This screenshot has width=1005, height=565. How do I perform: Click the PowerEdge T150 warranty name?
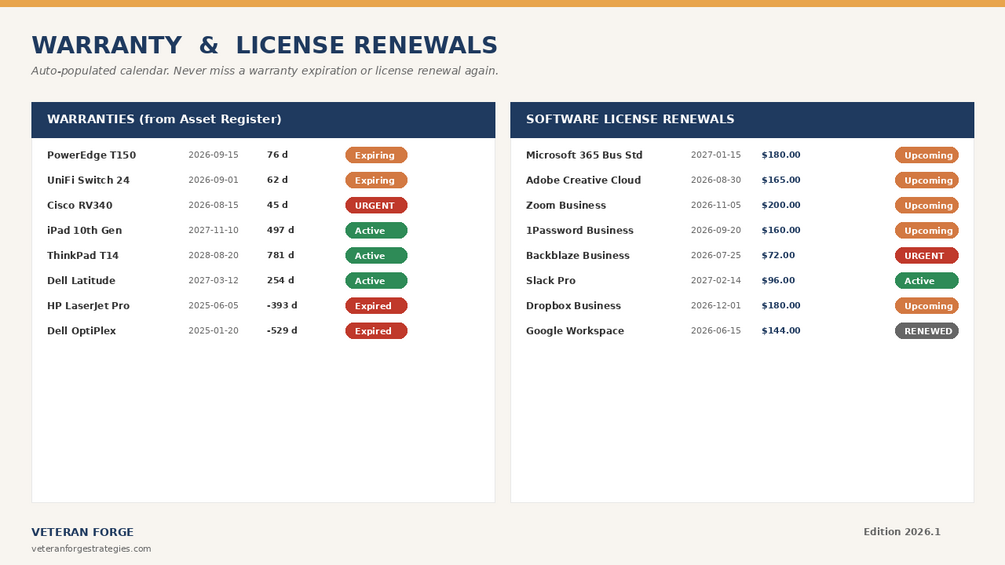pyautogui.click(x=91, y=155)
